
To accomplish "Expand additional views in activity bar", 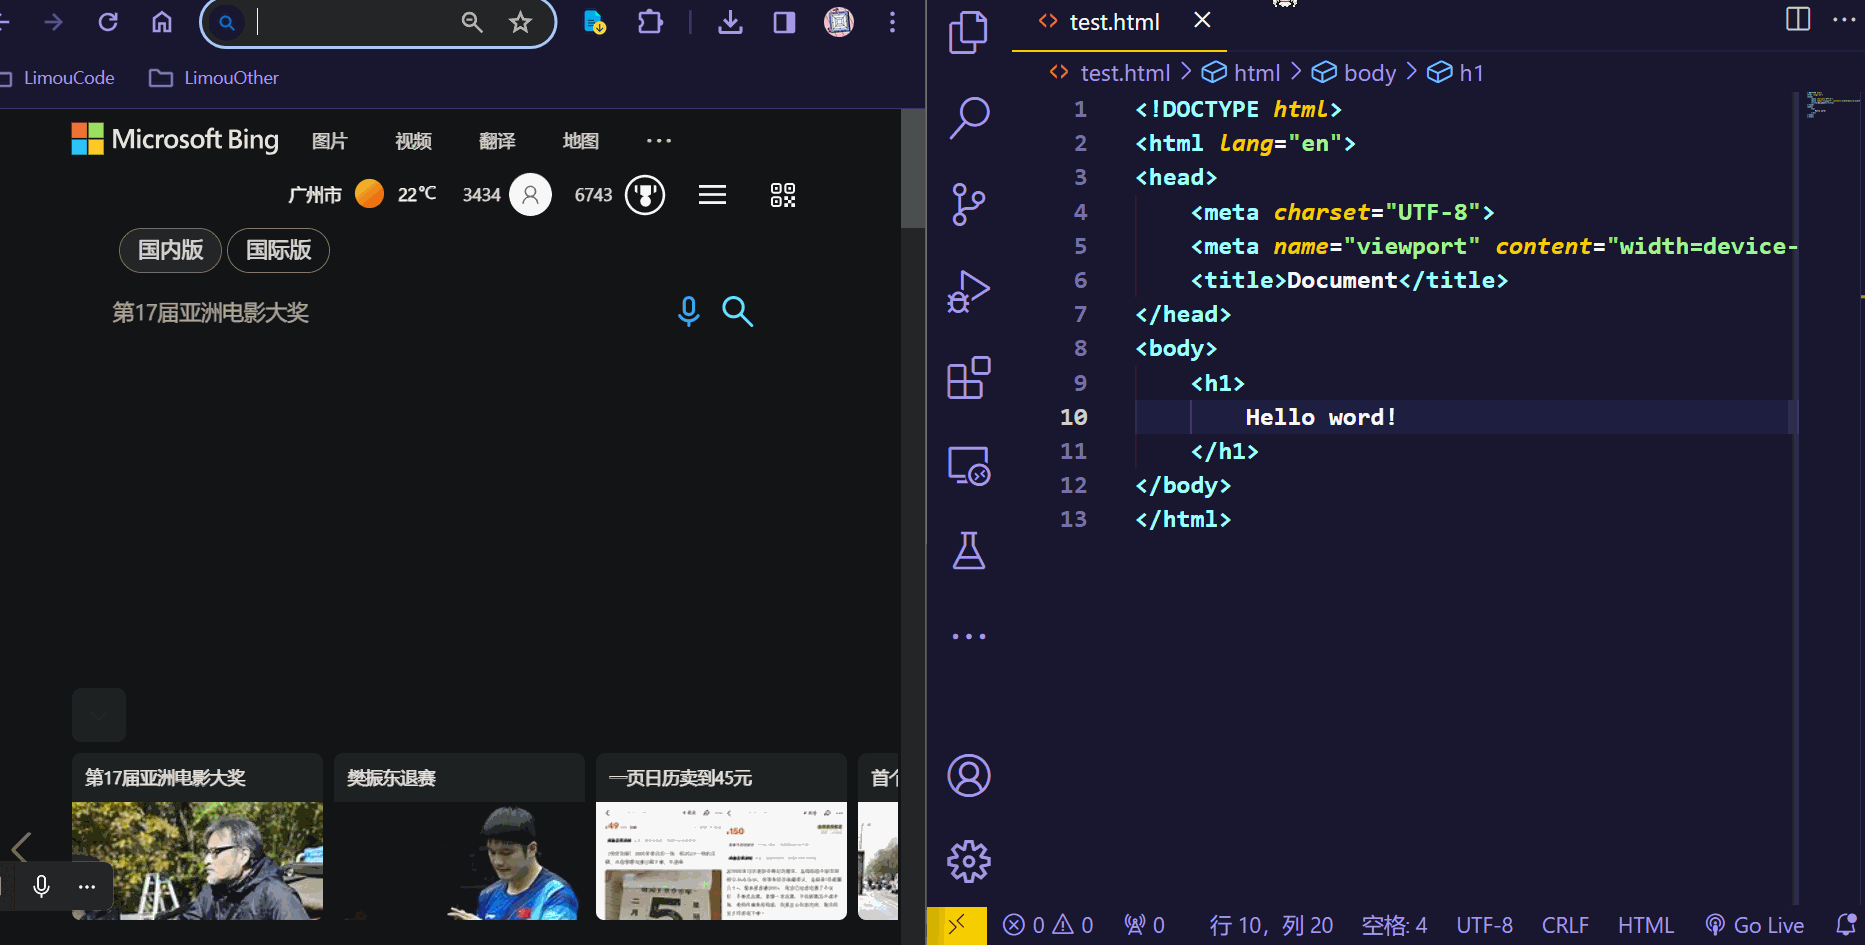I will point(968,636).
